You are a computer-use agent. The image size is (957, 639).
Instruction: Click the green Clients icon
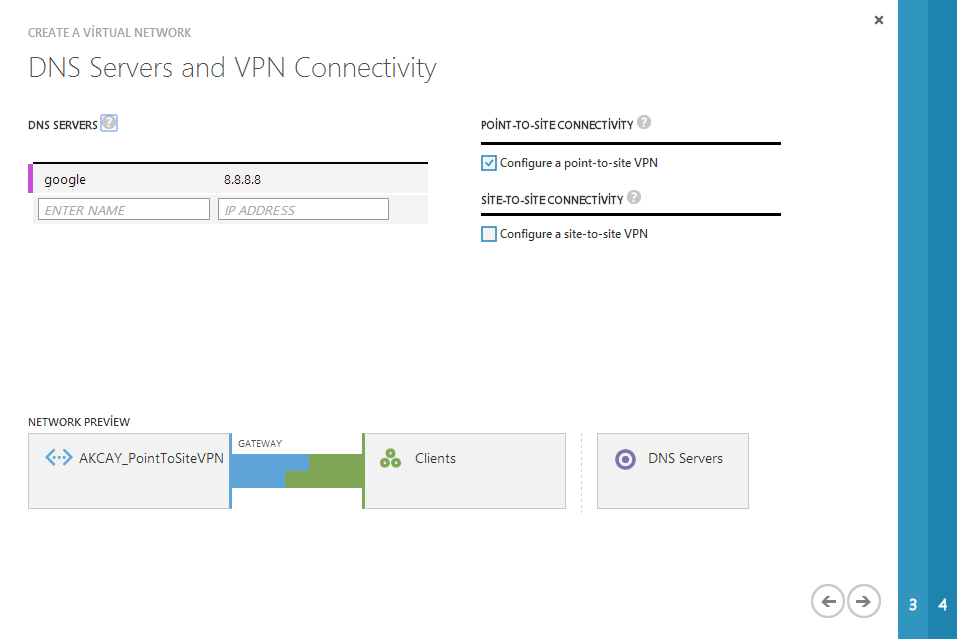click(x=391, y=458)
